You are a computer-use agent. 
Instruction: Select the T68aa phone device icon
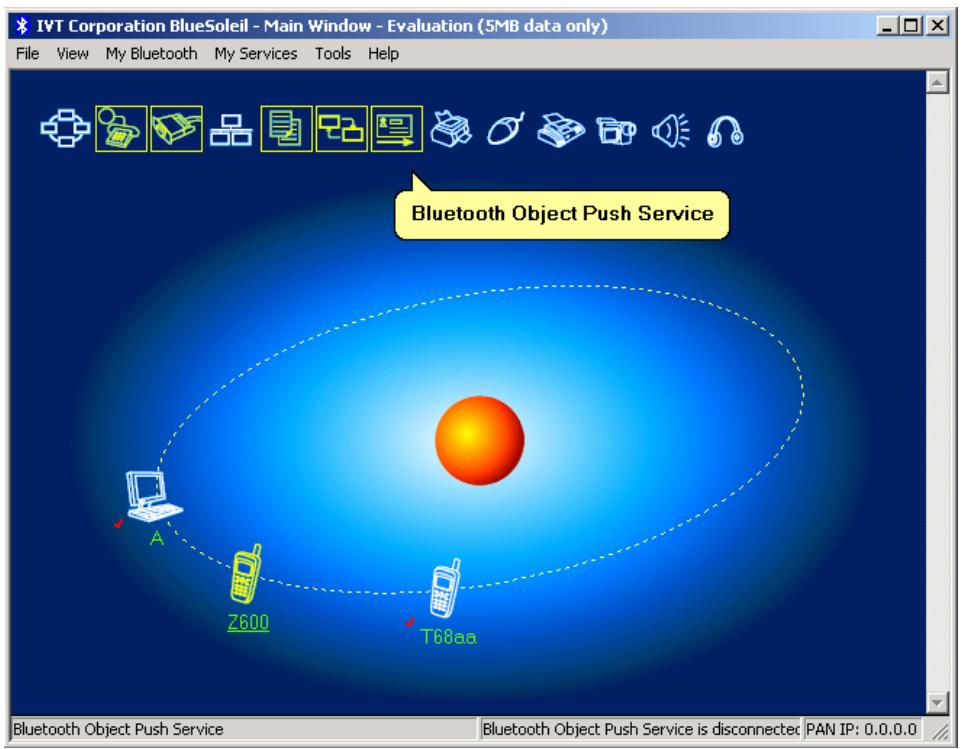click(x=445, y=588)
